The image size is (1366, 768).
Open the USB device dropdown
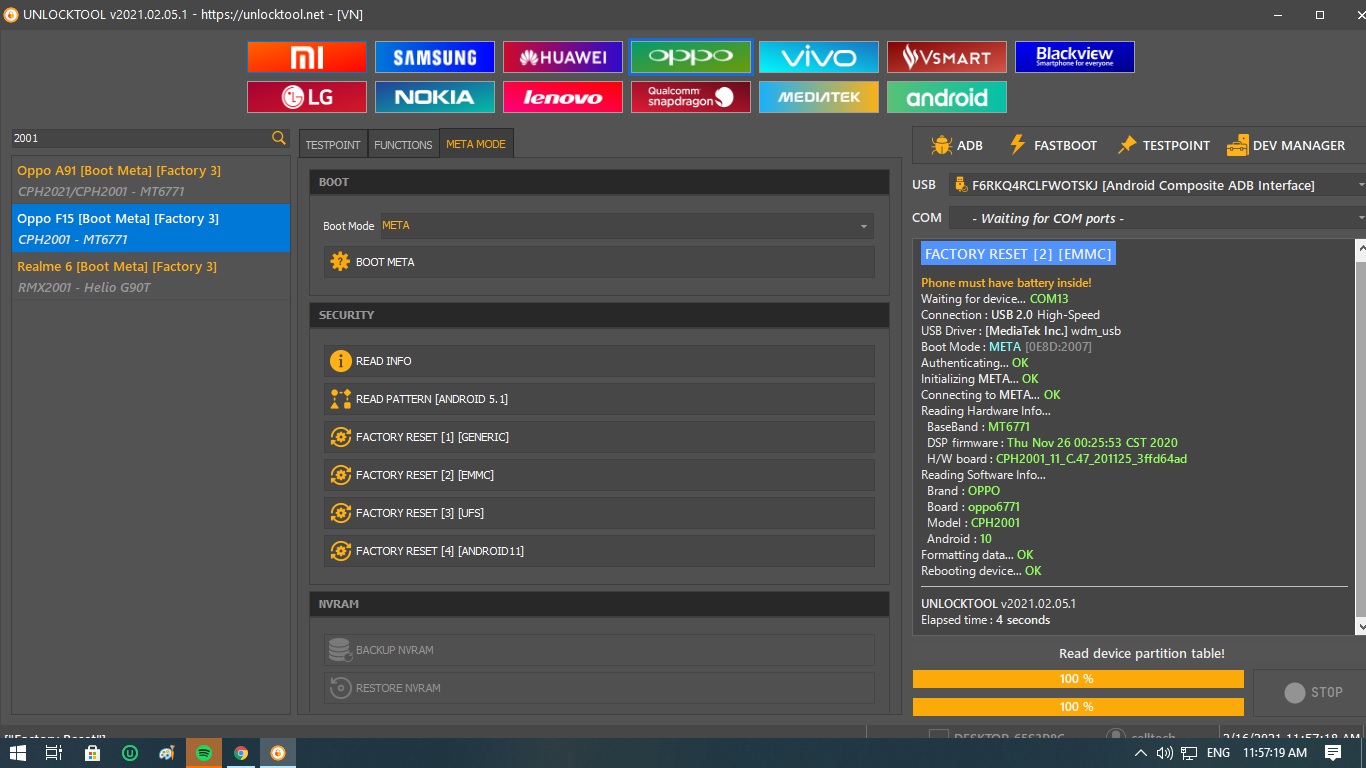(x=1156, y=185)
